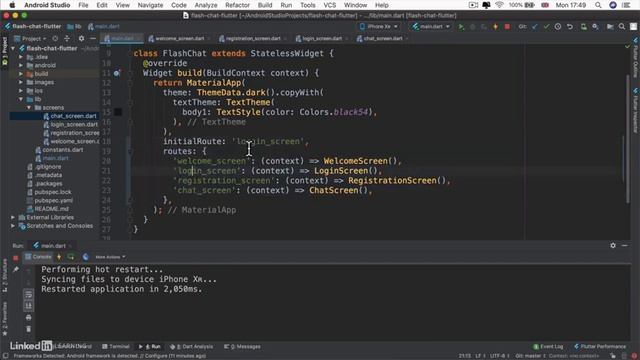Open the Build menu
The width and height of the screenshot is (640, 360).
coord(265,5)
